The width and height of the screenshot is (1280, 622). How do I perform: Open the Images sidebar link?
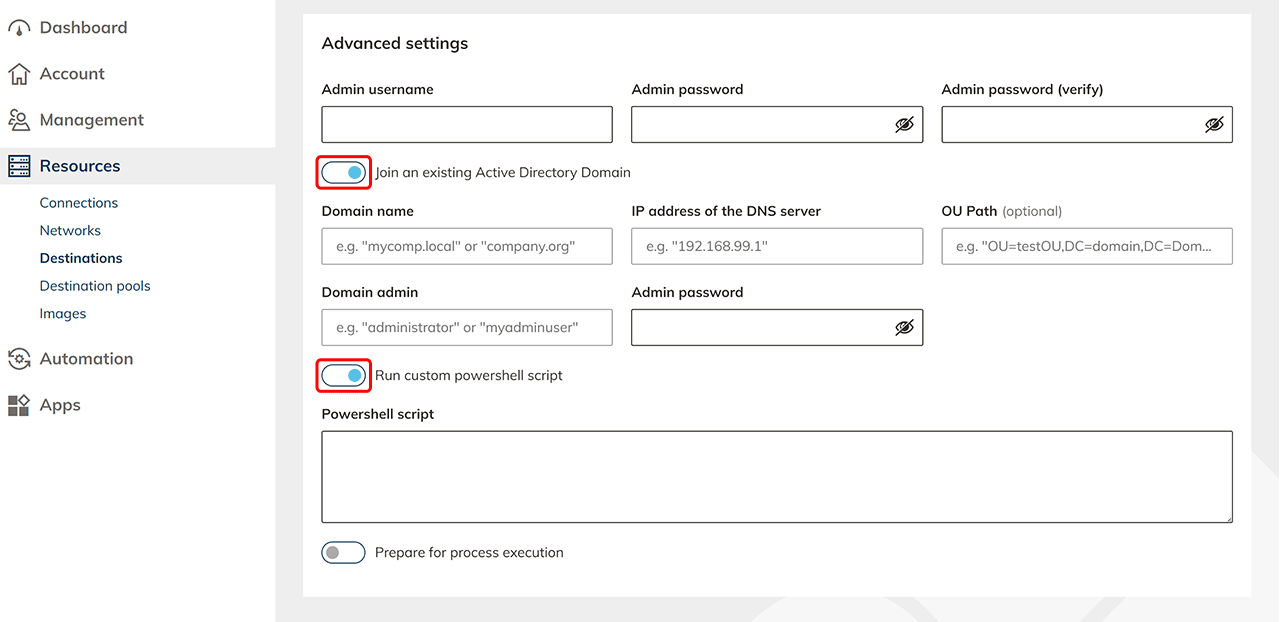pyautogui.click(x=63, y=314)
